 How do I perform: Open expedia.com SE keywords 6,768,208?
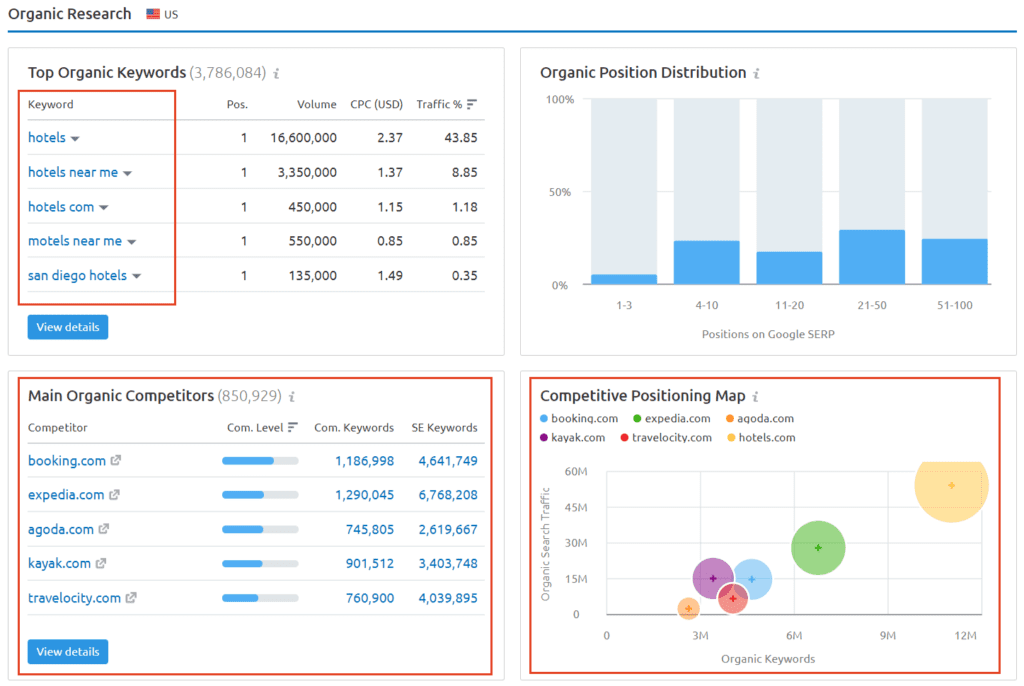click(x=448, y=495)
